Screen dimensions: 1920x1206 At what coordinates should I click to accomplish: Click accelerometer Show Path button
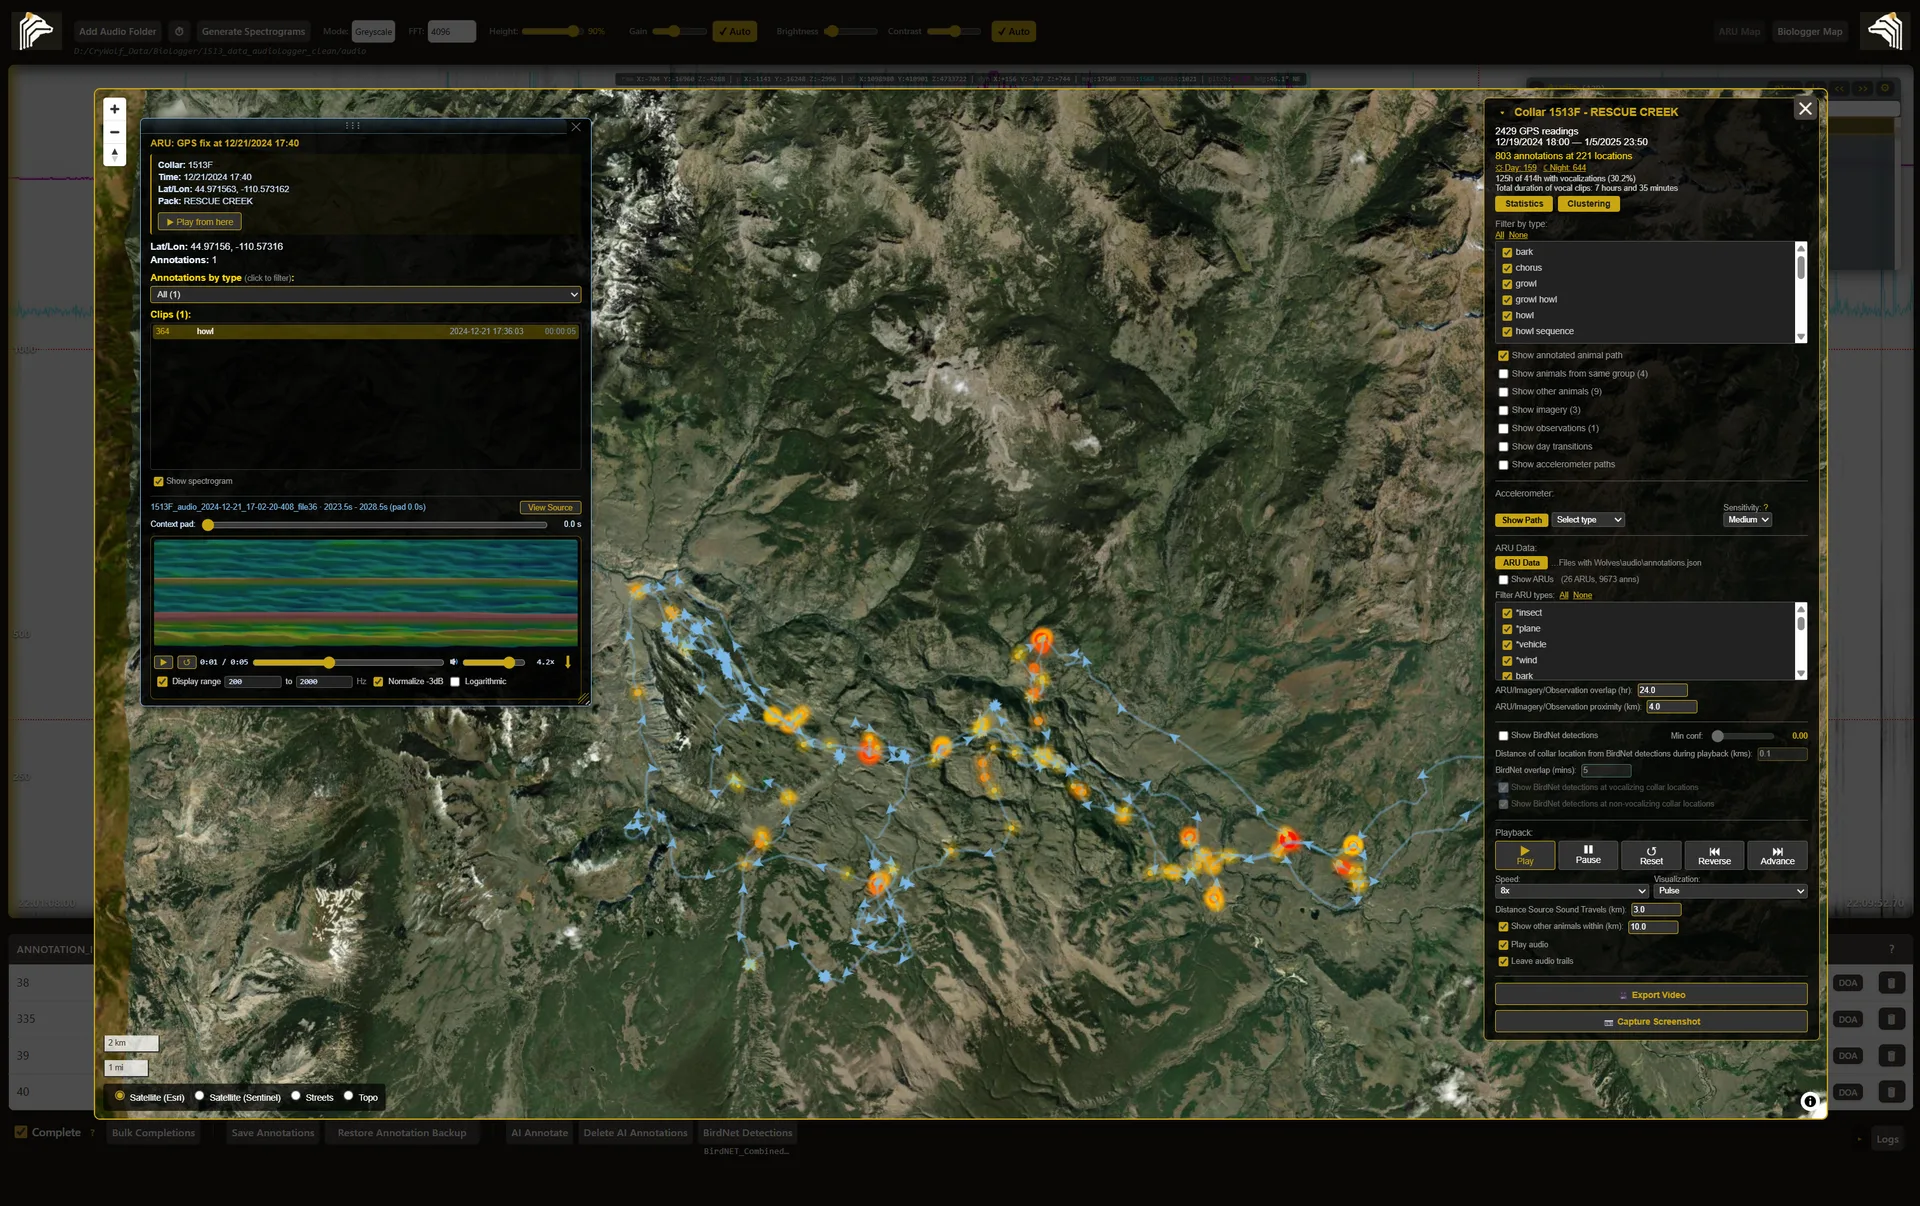tap(1521, 520)
